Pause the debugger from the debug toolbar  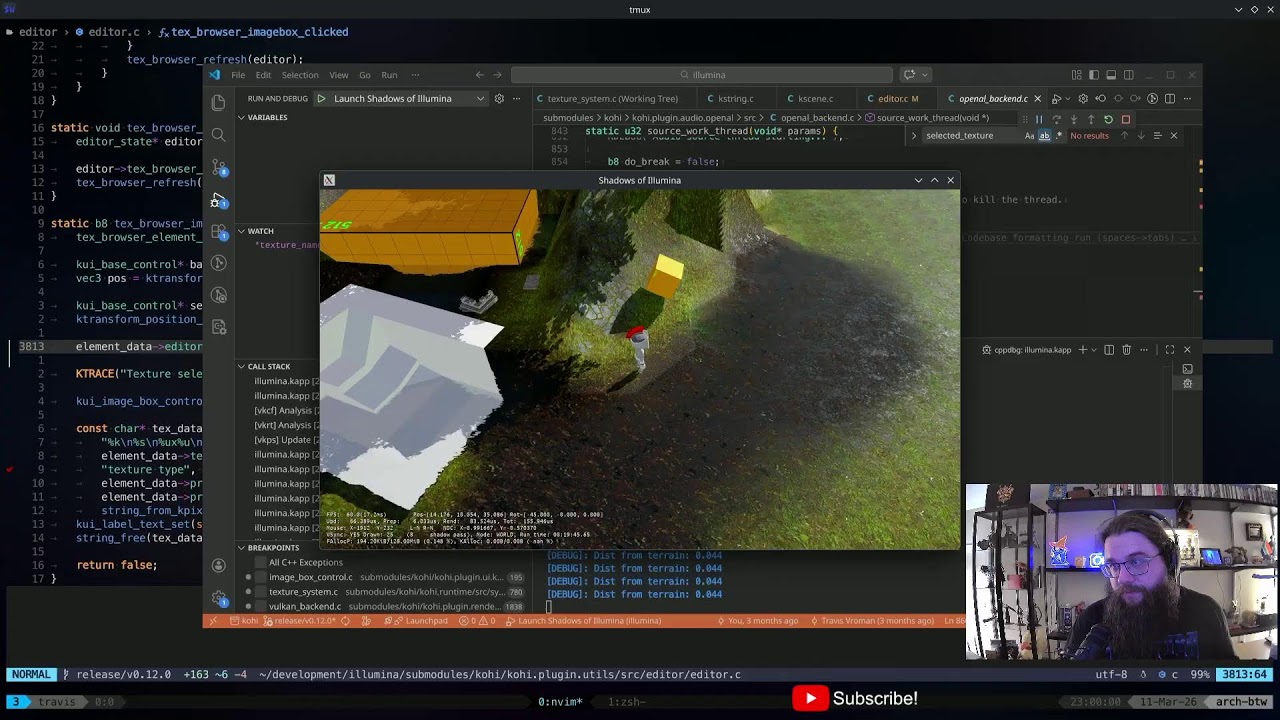click(x=1039, y=119)
